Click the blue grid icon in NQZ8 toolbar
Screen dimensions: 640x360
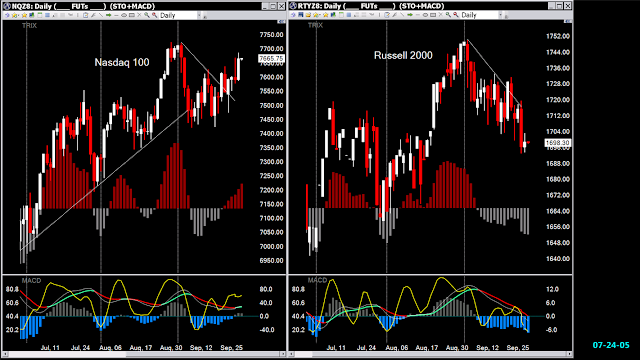coord(47,15)
